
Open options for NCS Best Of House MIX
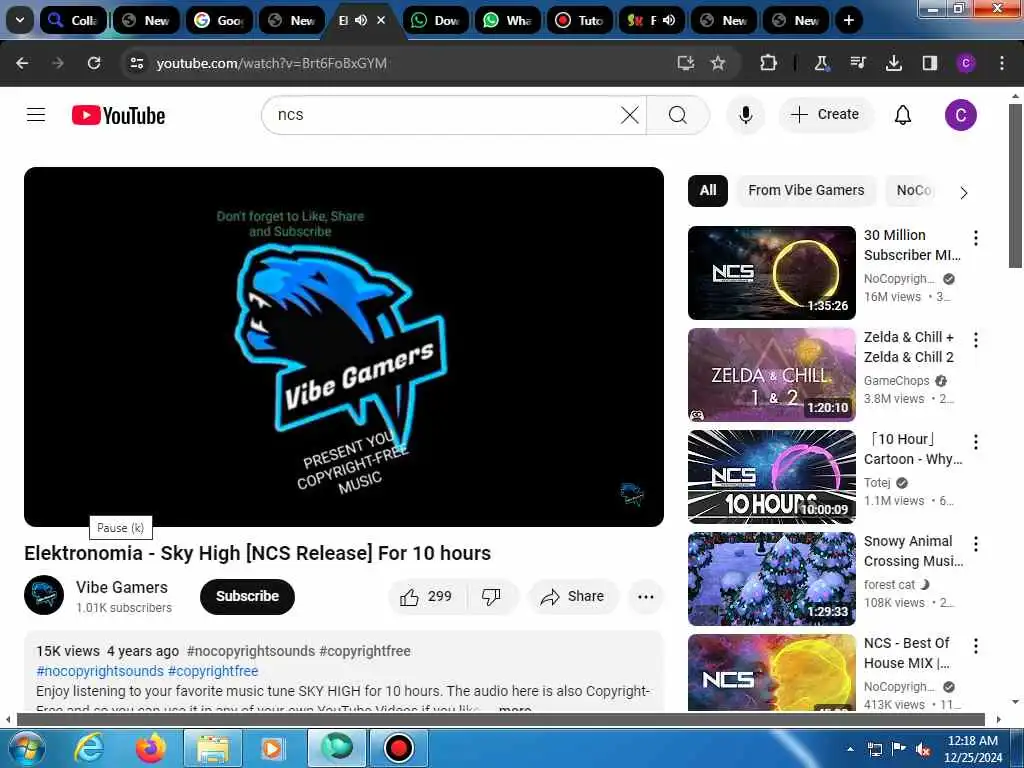(x=976, y=646)
